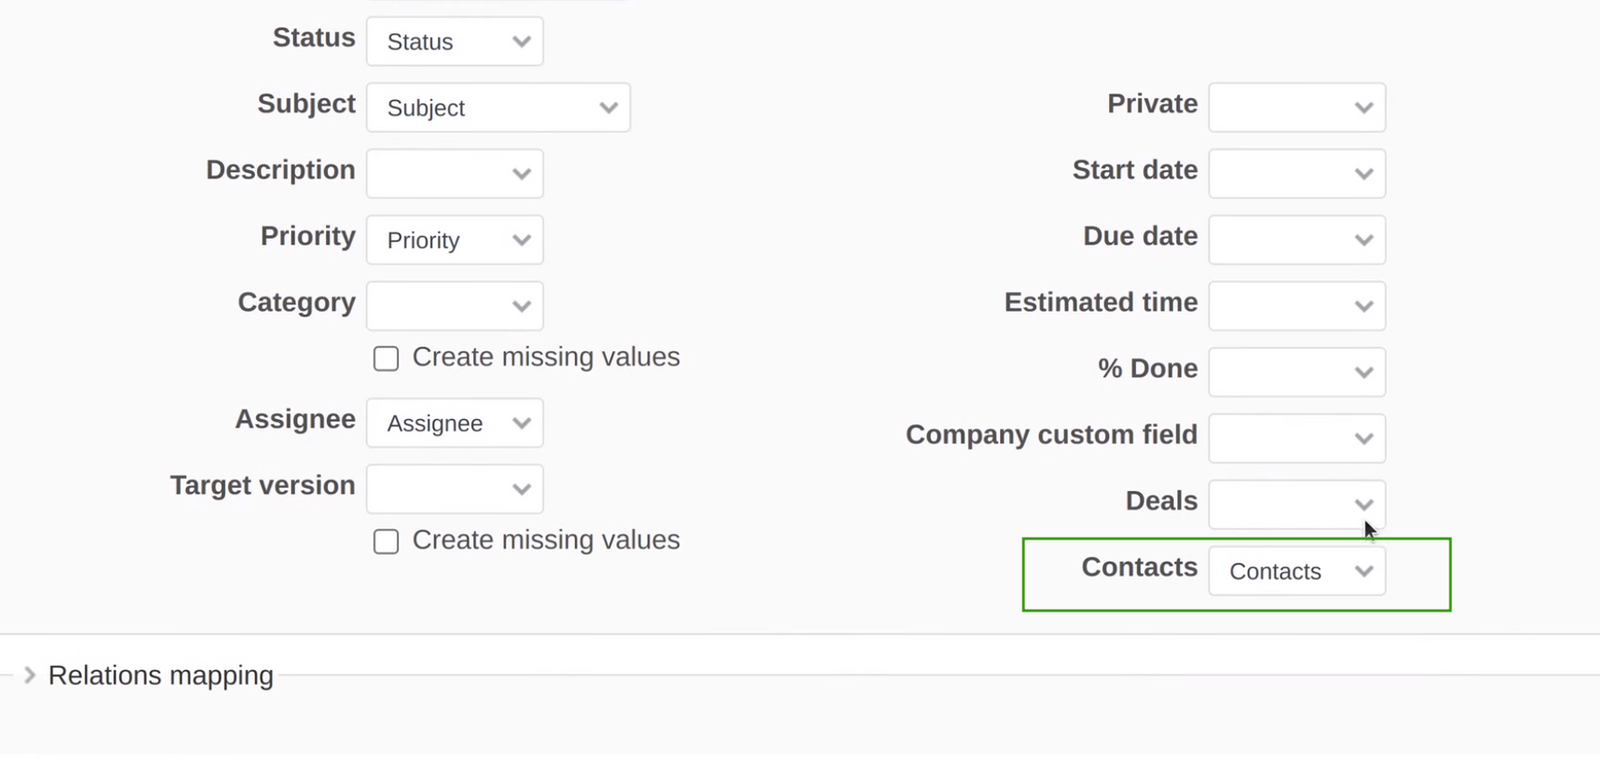The image size is (1600, 762).
Task: Enable Create missing values under Target version
Action: [x=385, y=541]
